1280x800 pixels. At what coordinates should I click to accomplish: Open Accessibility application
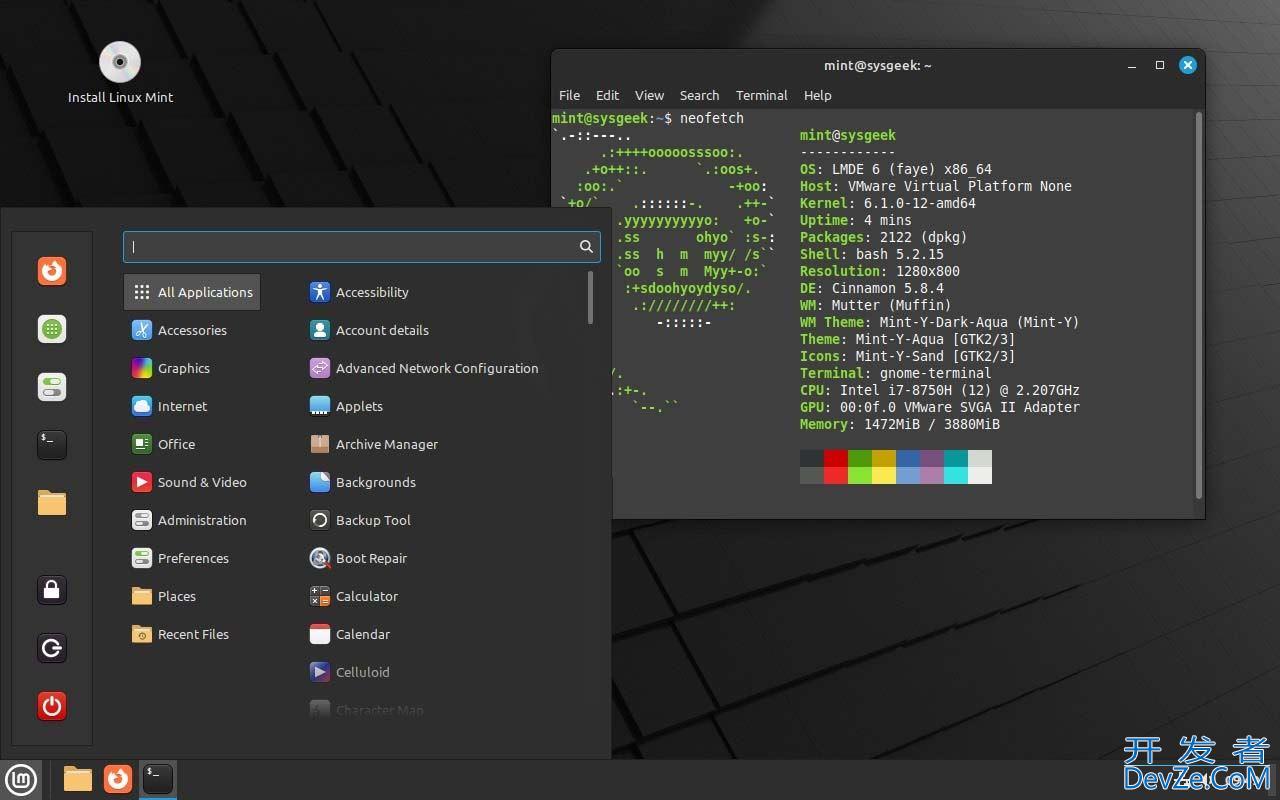coord(359,292)
